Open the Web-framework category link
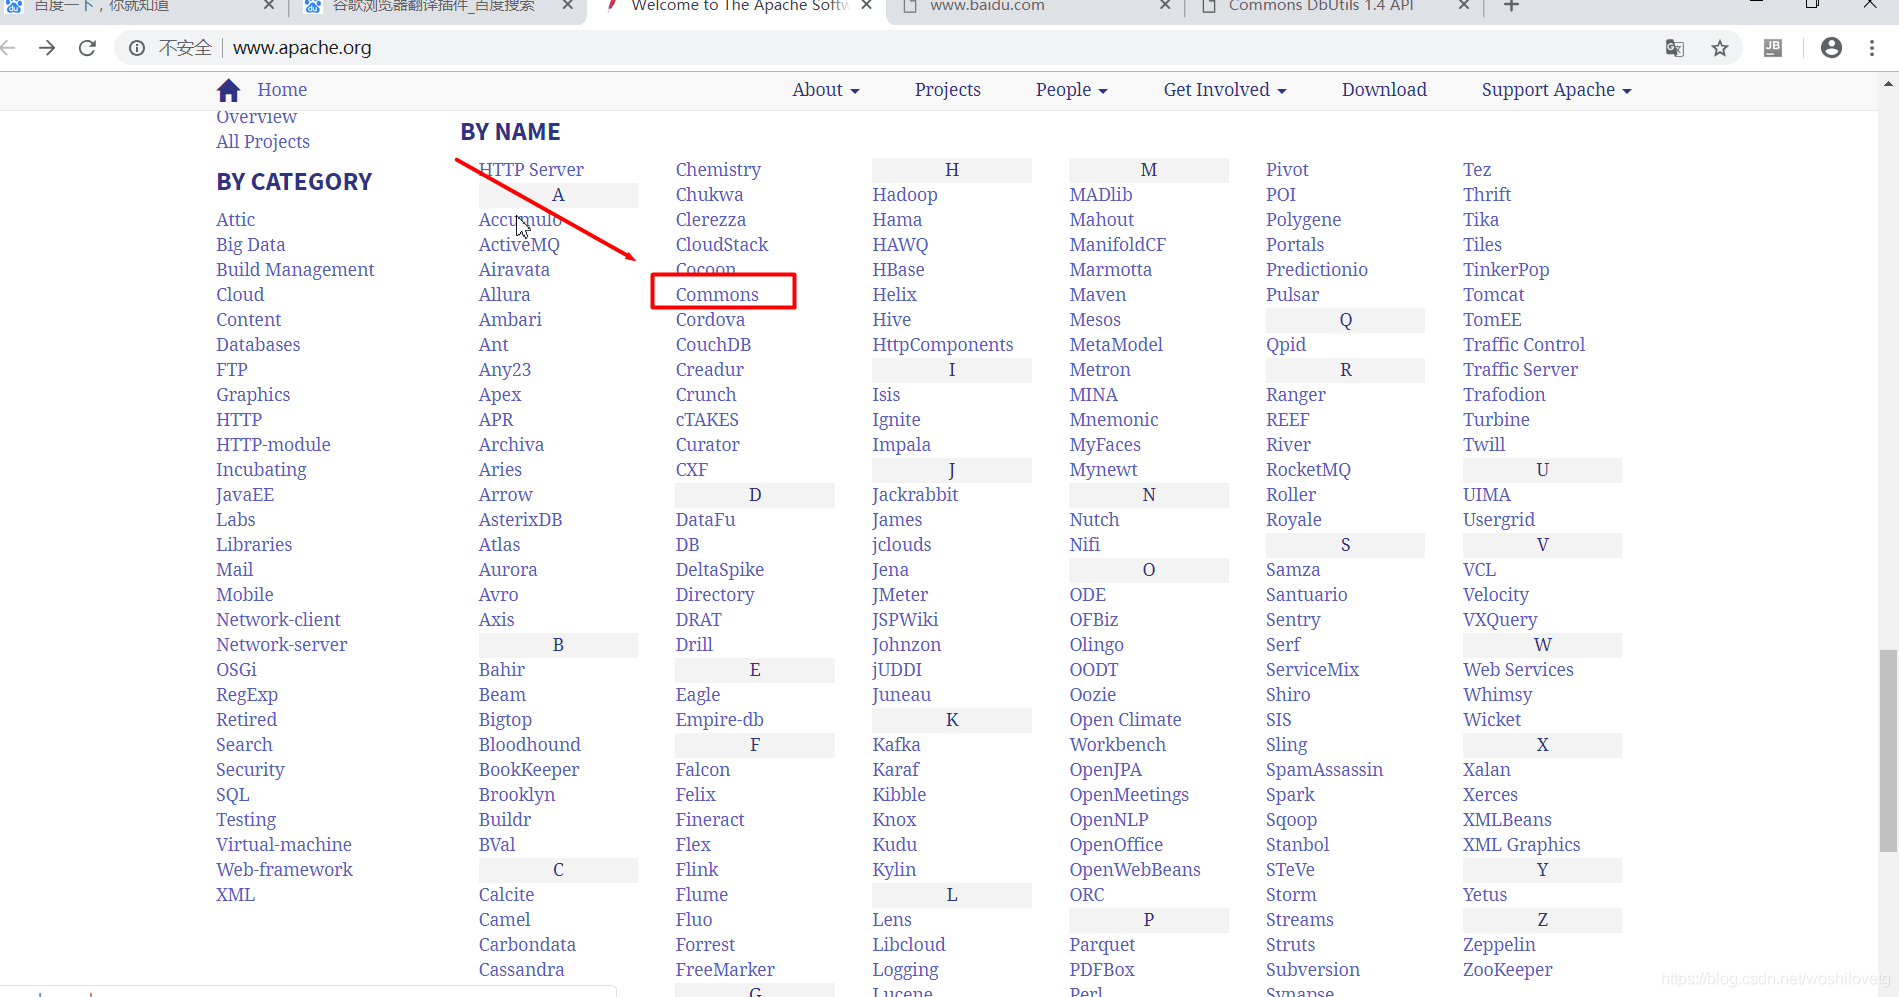Screen dimensions: 1899x997 pyautogui.click(x=284, y=870)
